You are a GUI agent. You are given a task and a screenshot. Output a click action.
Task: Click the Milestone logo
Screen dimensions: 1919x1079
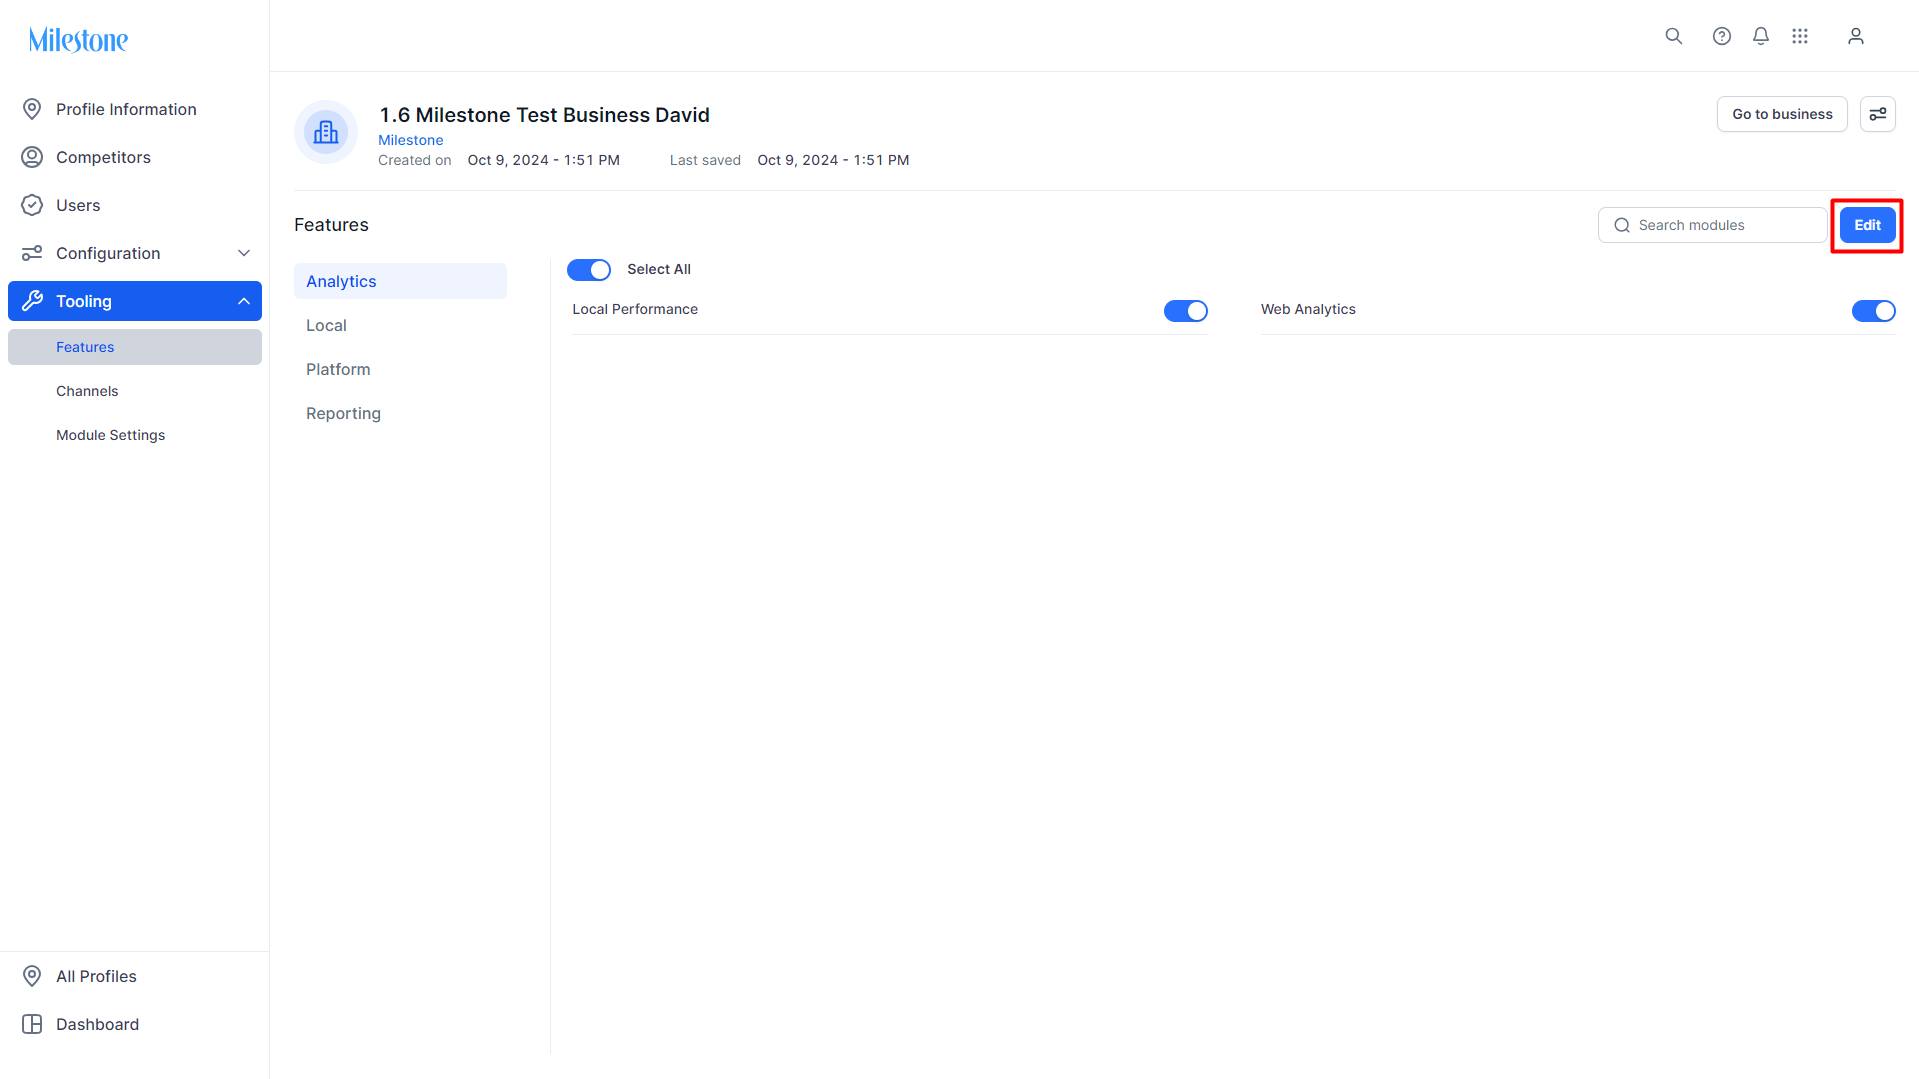pos(78,40)
